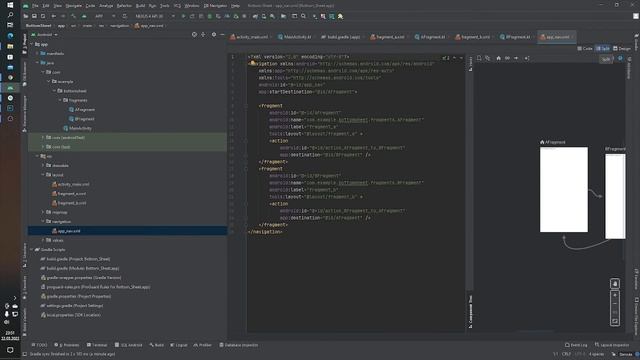The height and width of the screenshot is (360, 640).
Task: Open the File menu
Action: [35, 6]
